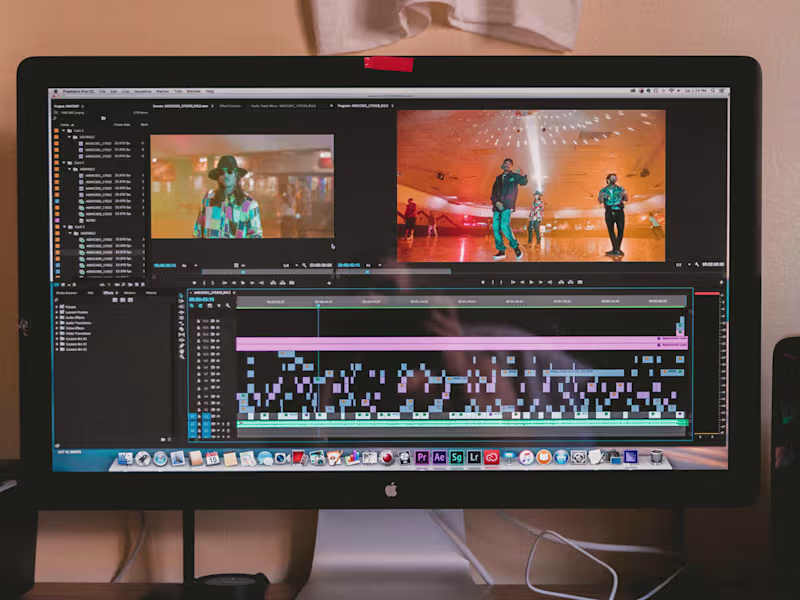Play the program monitor sequence
Viewport: 800px width, 600px height.
click(531, 282)
